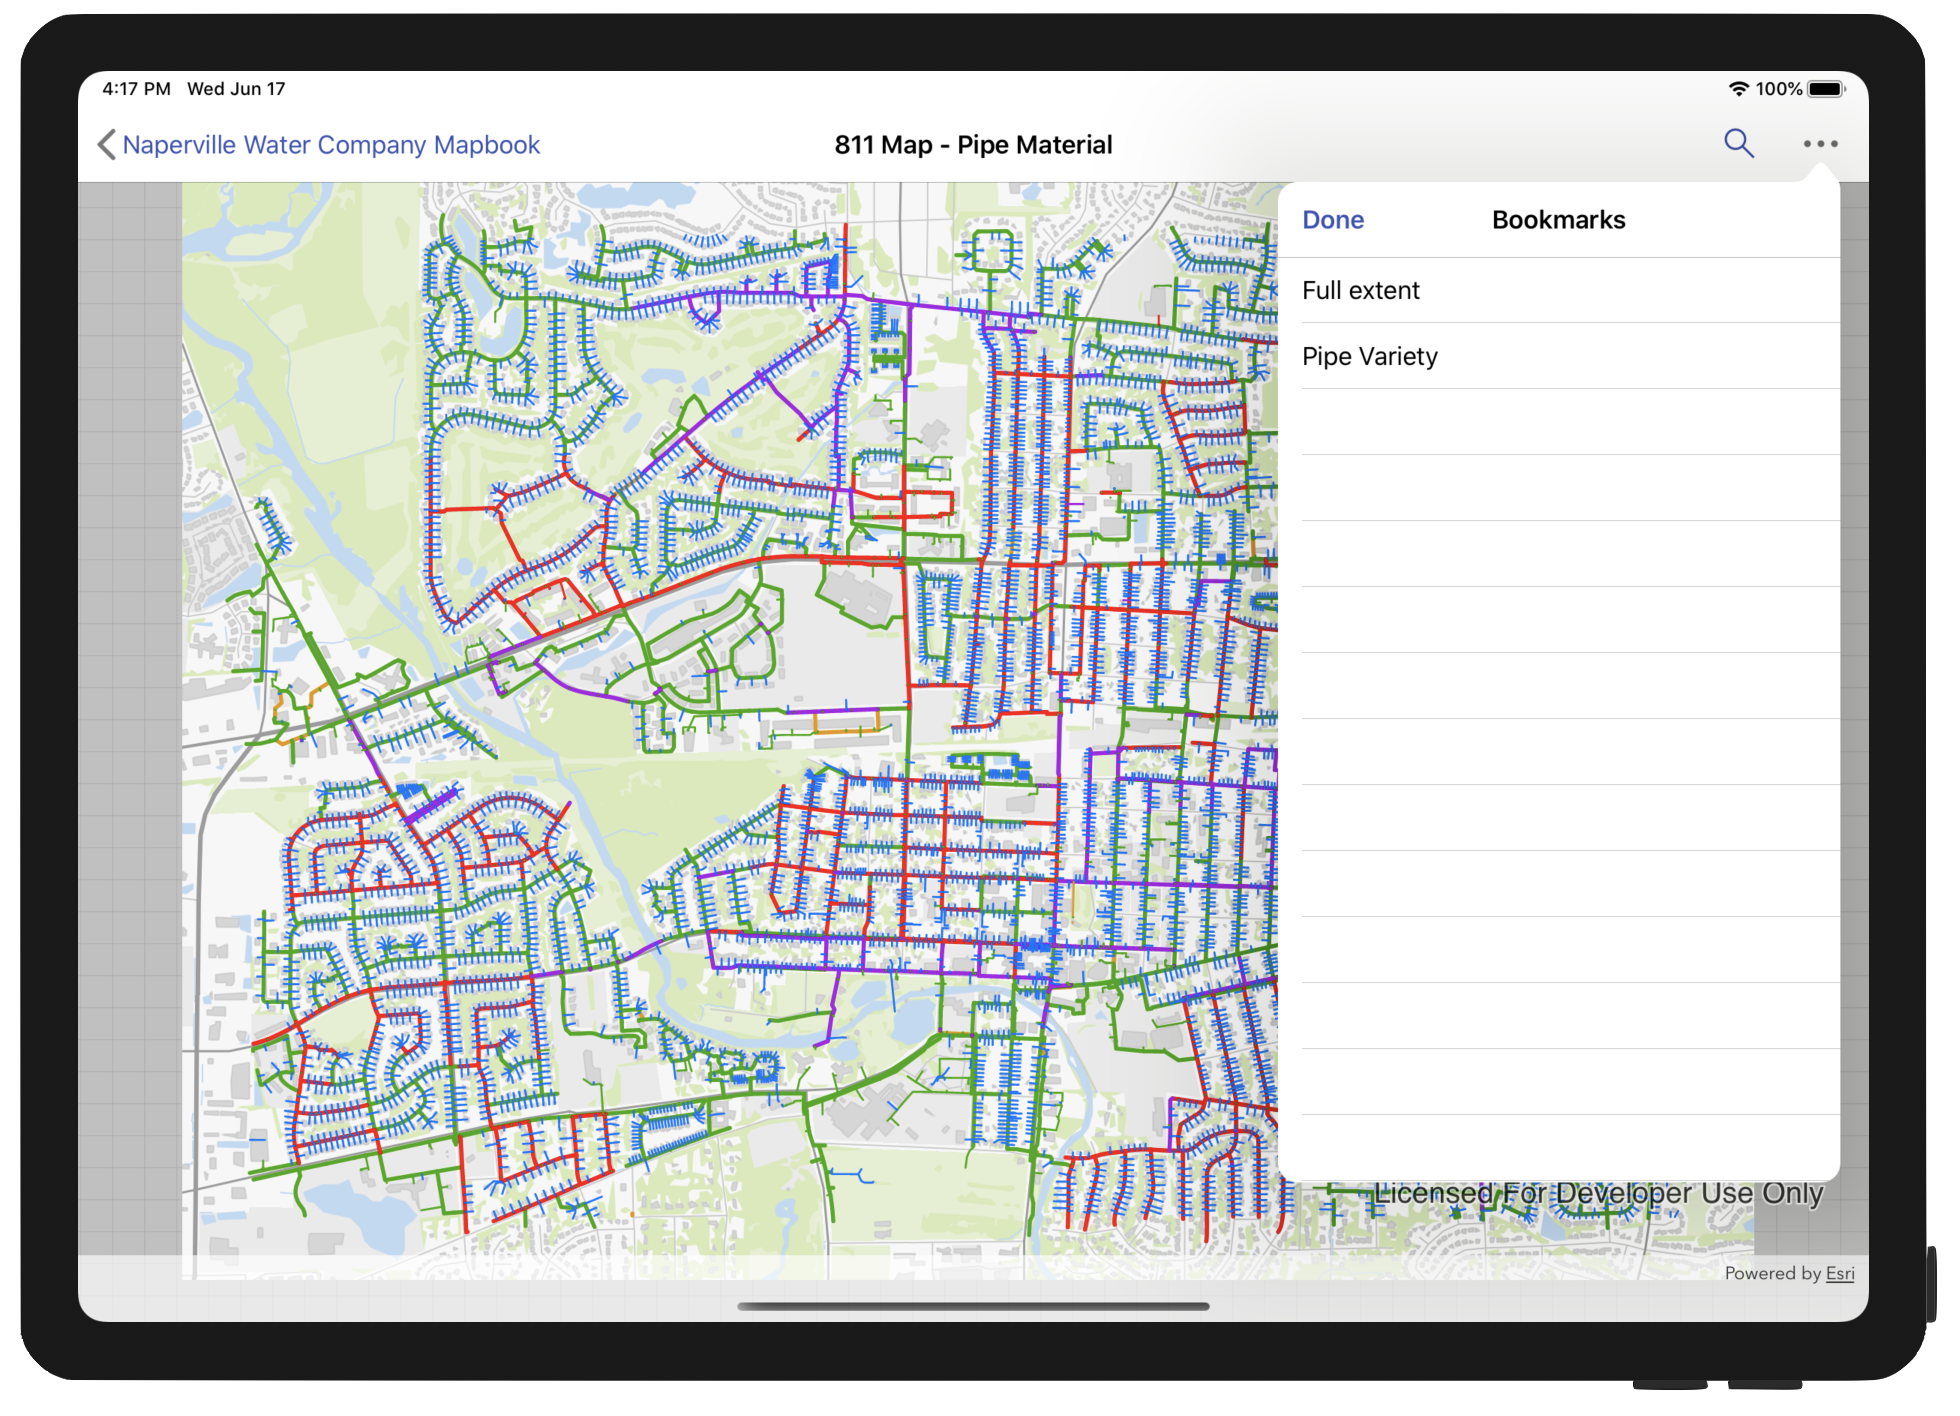Open the three-dot more options menu
This screenshot has width=1960, height=1416.
coord(1820,144)
